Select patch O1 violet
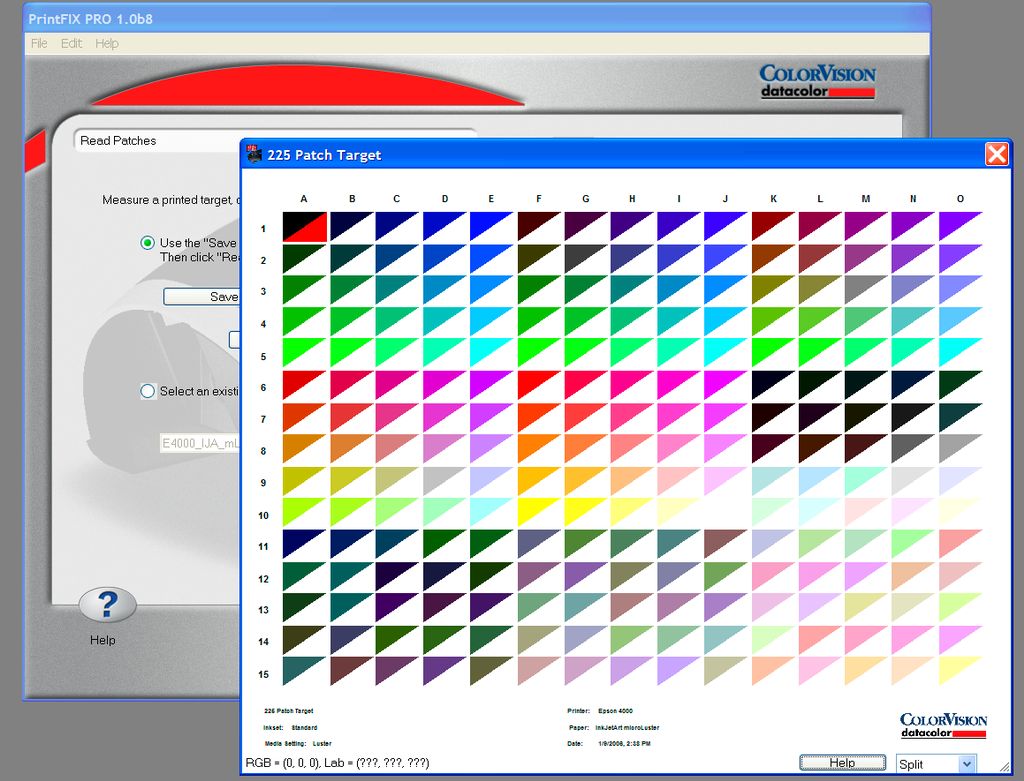The image size is (1024, 781). [961, 227]
